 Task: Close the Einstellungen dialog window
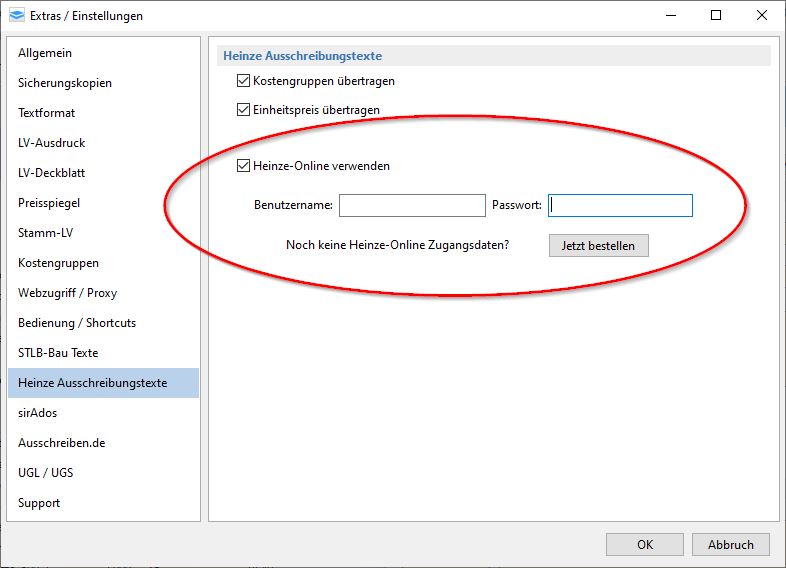[761, 16]
